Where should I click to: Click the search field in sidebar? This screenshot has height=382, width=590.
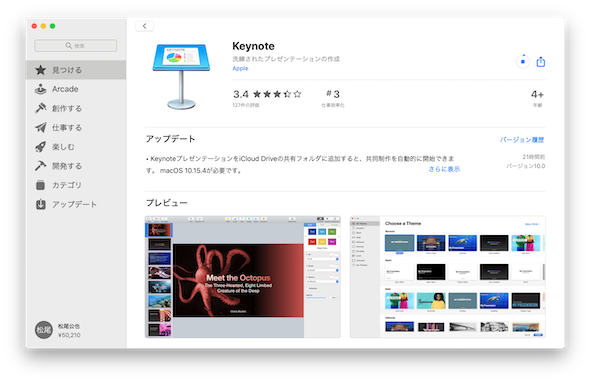pyautogui.click(x=76, y=46)
